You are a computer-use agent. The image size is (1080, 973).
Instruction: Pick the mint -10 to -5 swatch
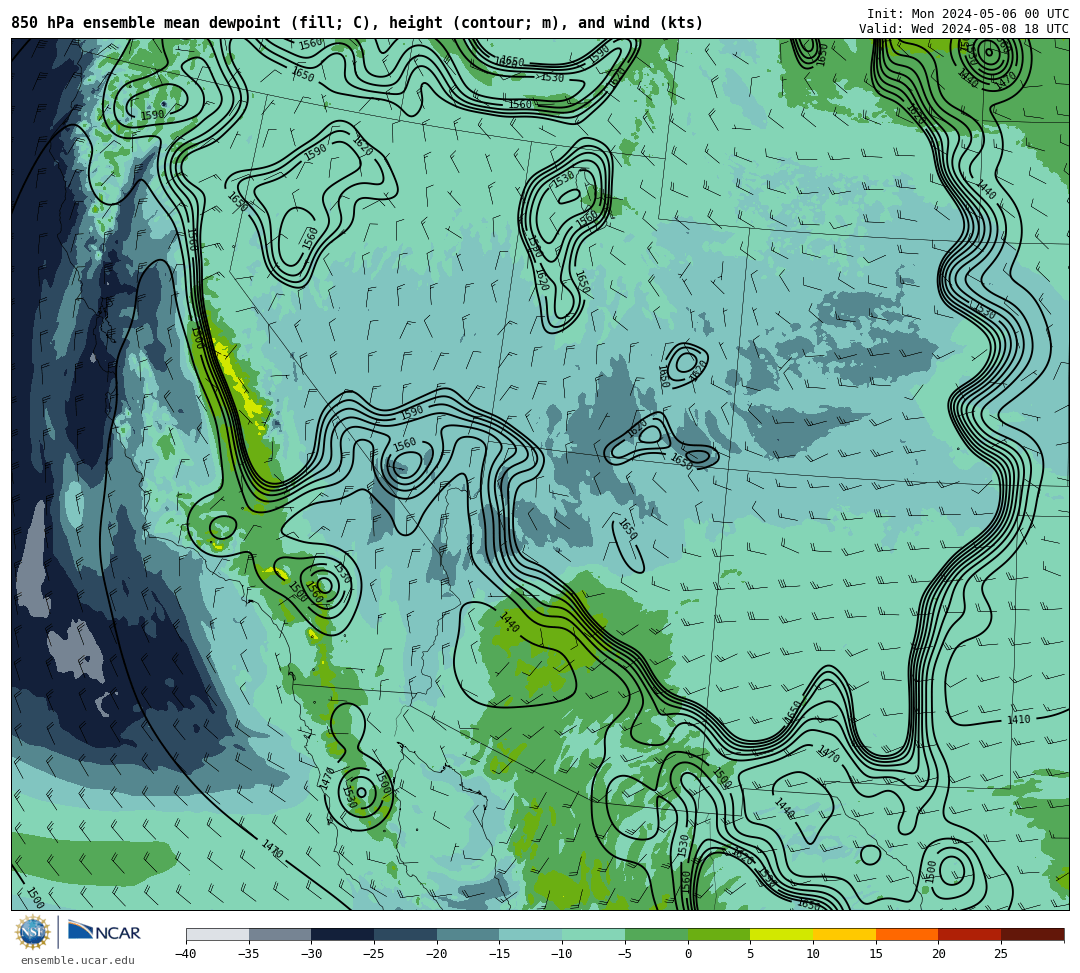click(x=594, y=934)
